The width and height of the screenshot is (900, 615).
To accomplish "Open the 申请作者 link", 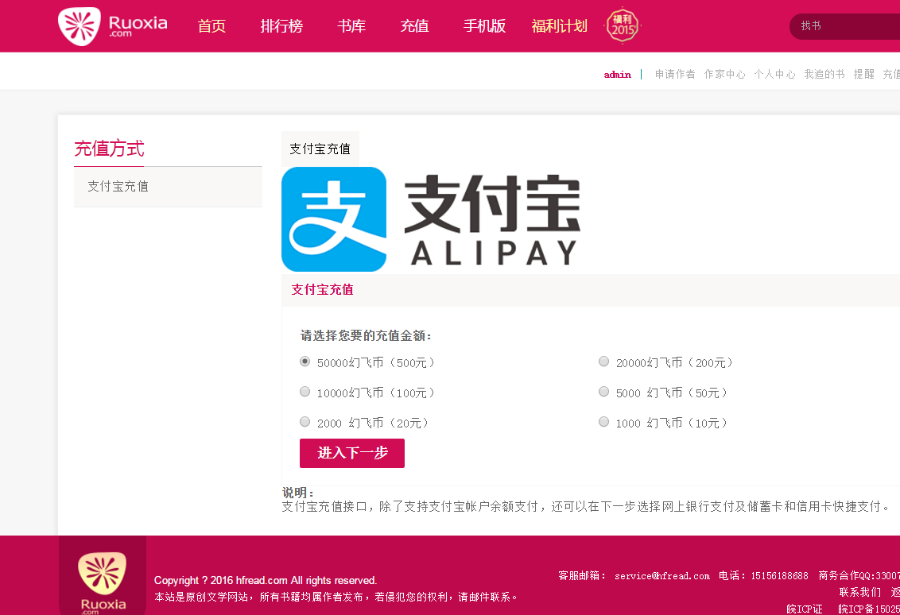I will (x=675, y=74).
